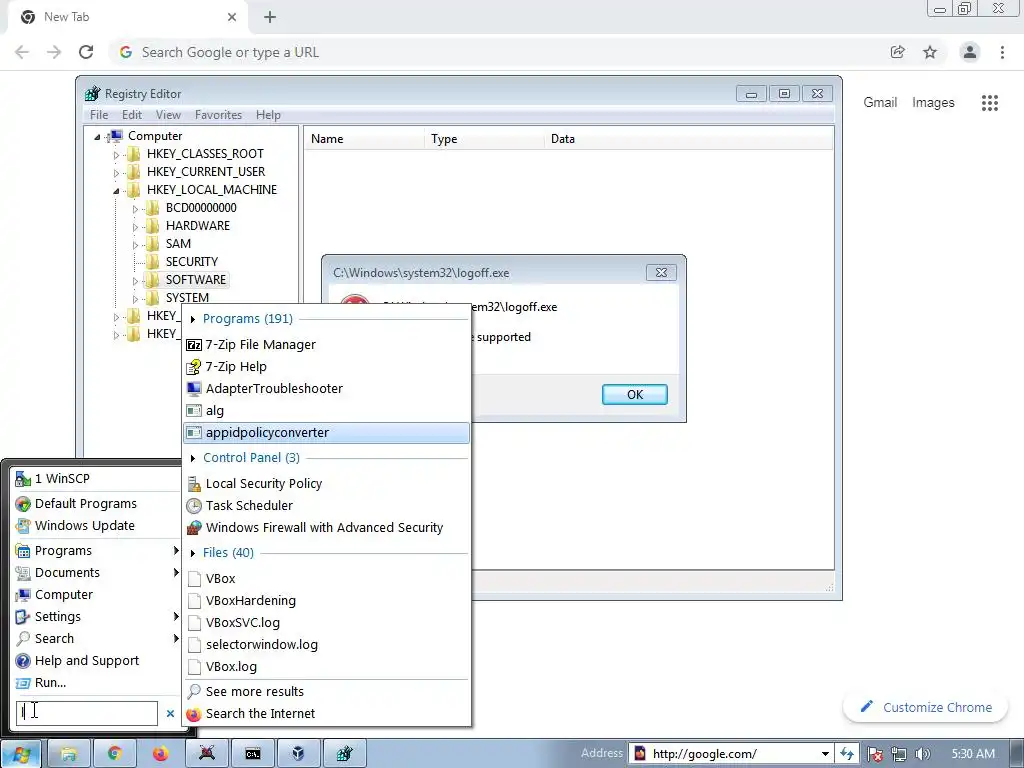1024x768 pixels.
Task: Open taskbar Address dropdown arrow
Action: [825, 754]
